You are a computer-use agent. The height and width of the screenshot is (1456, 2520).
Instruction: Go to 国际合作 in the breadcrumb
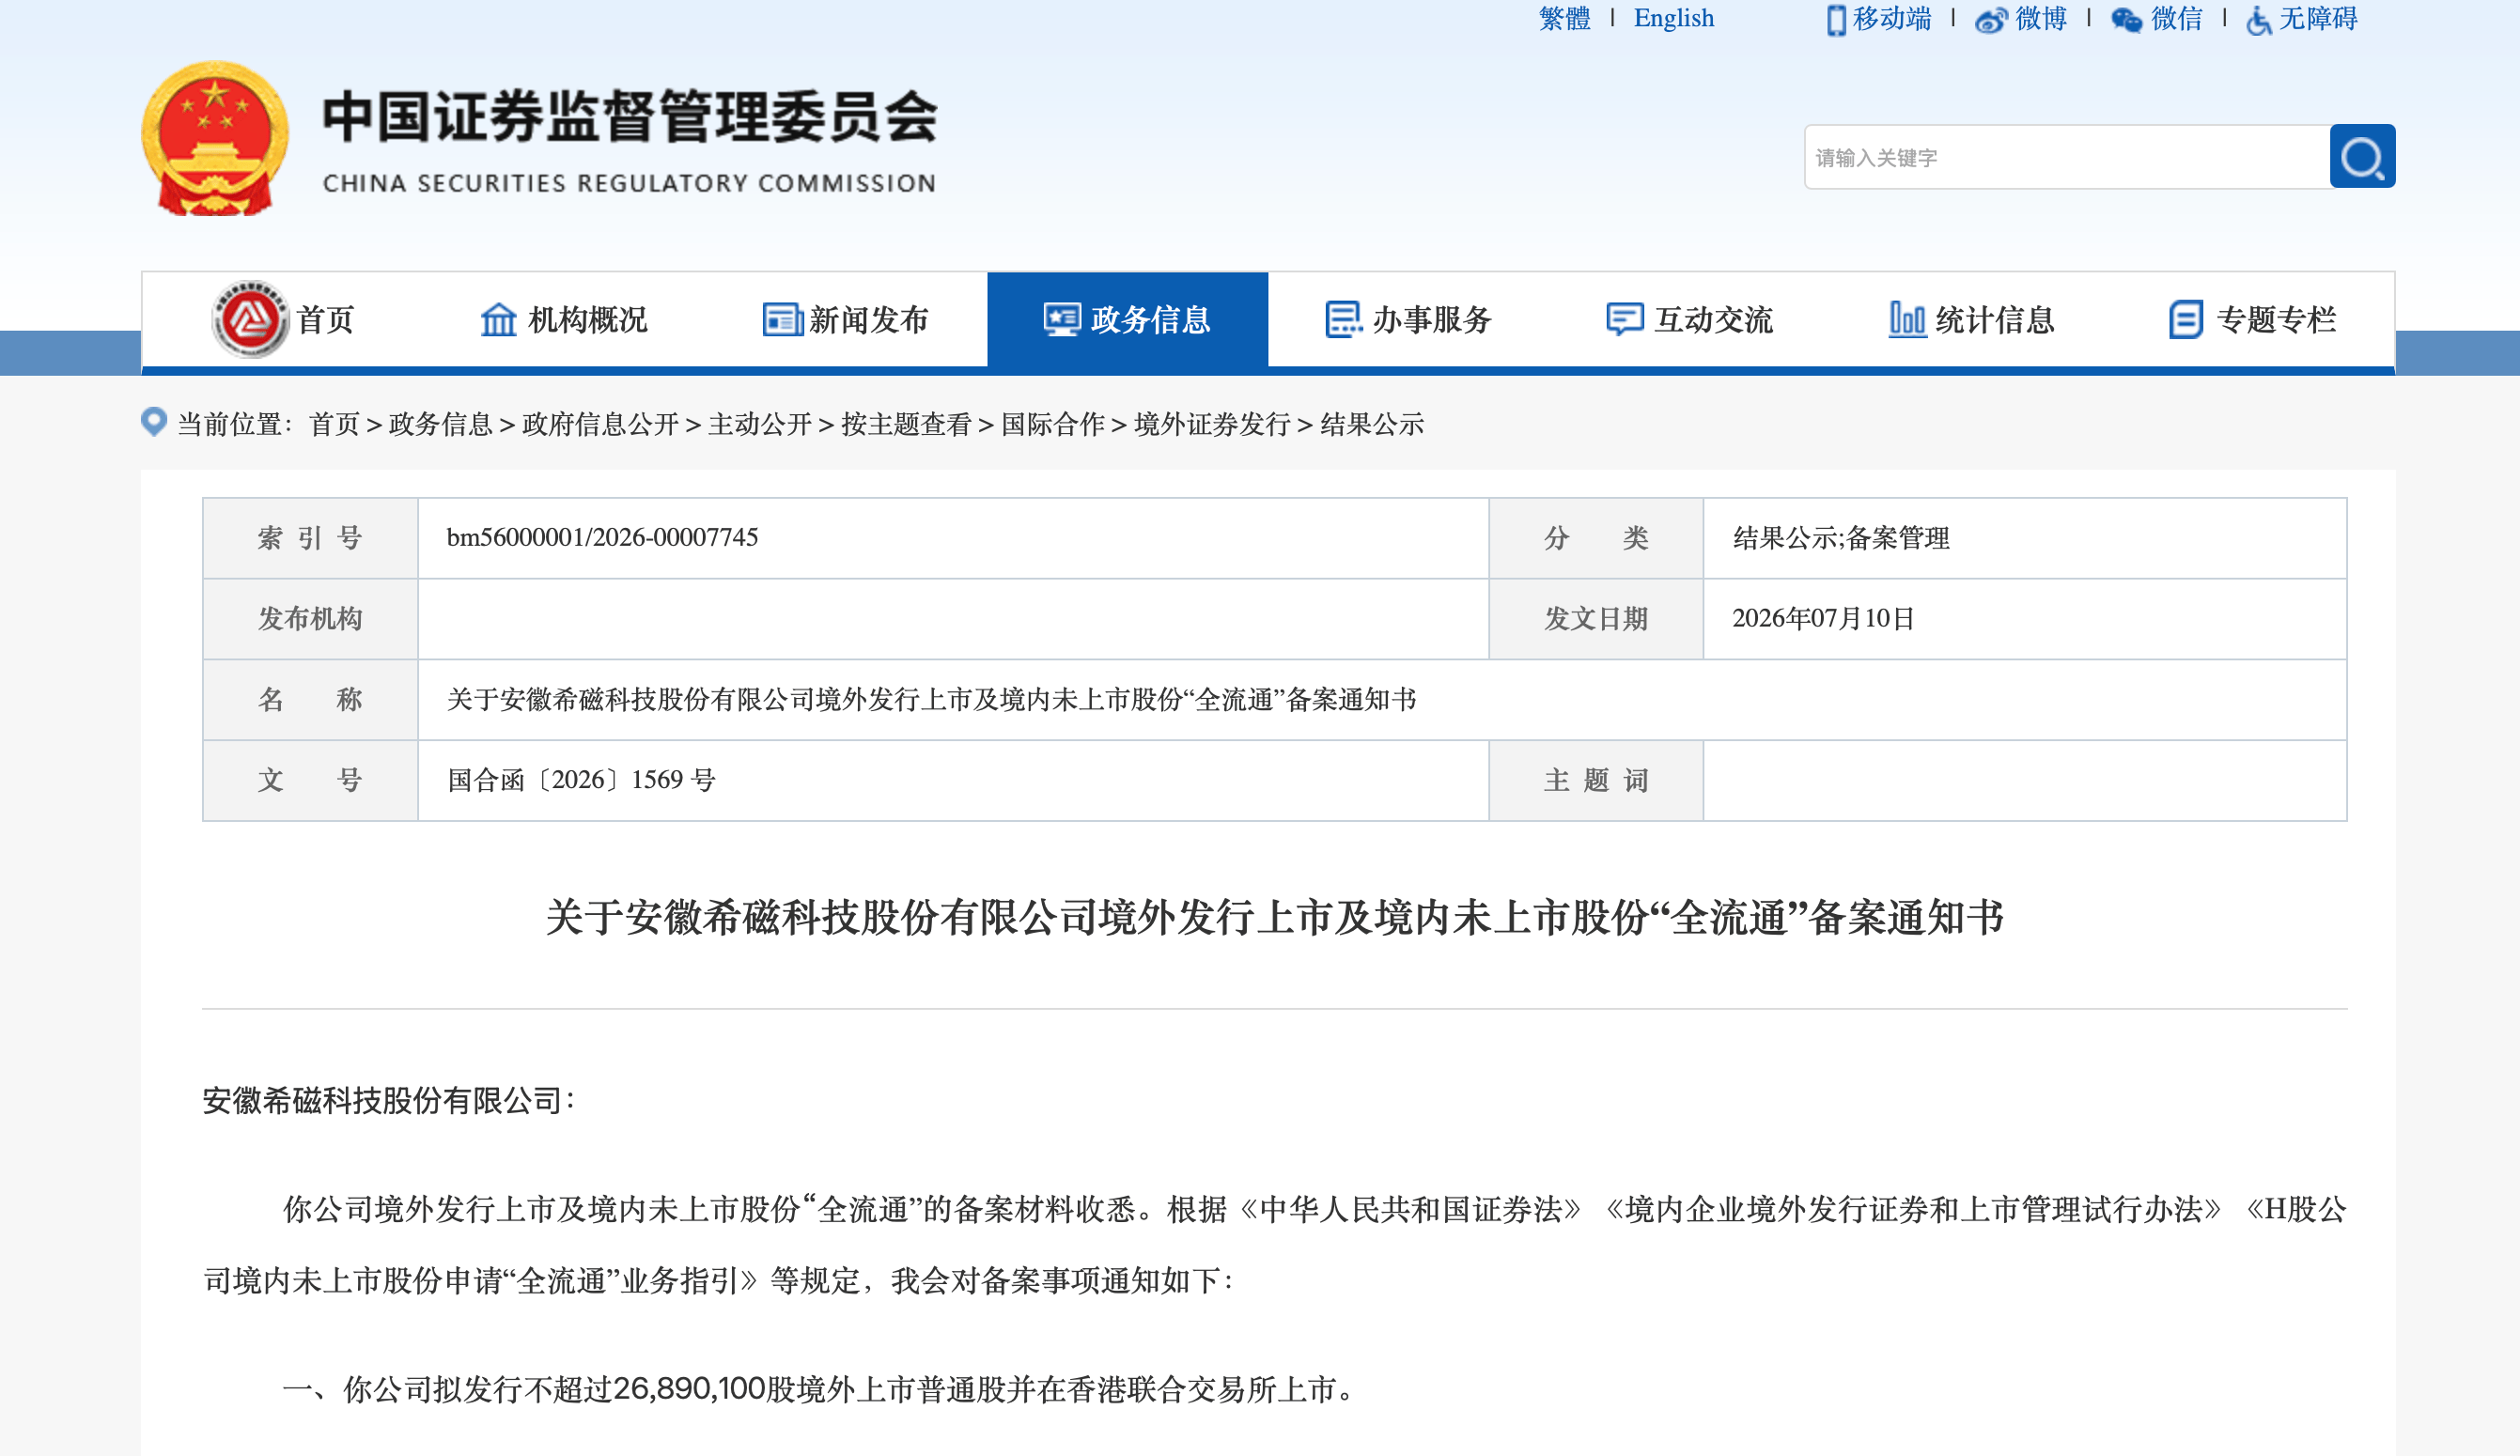pyautogui.click(x=1053, y=424)
